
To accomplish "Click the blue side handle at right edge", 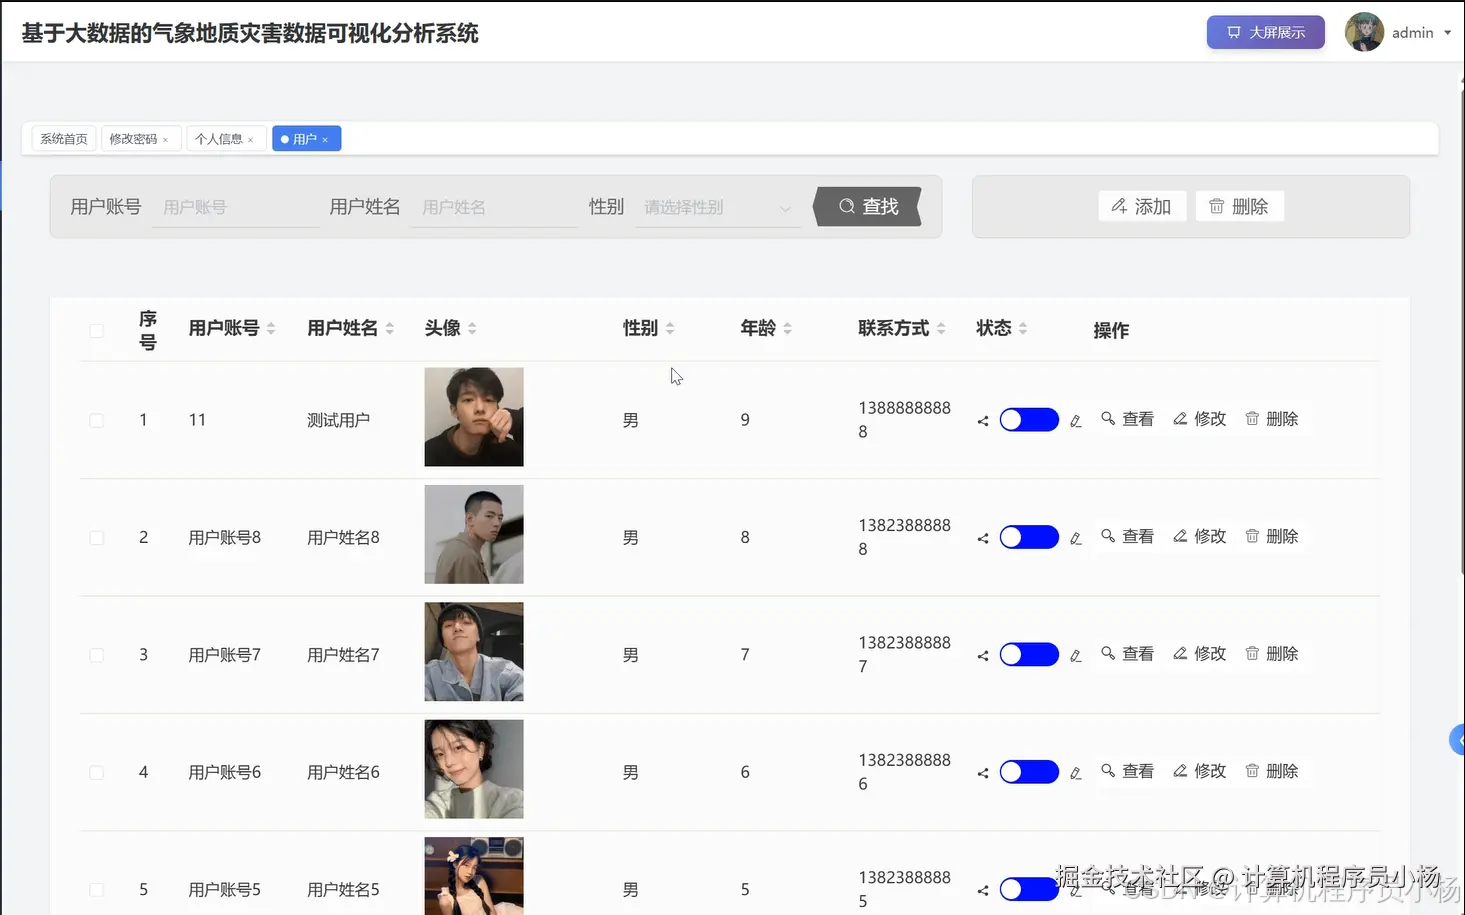I will coord(1457,740).
